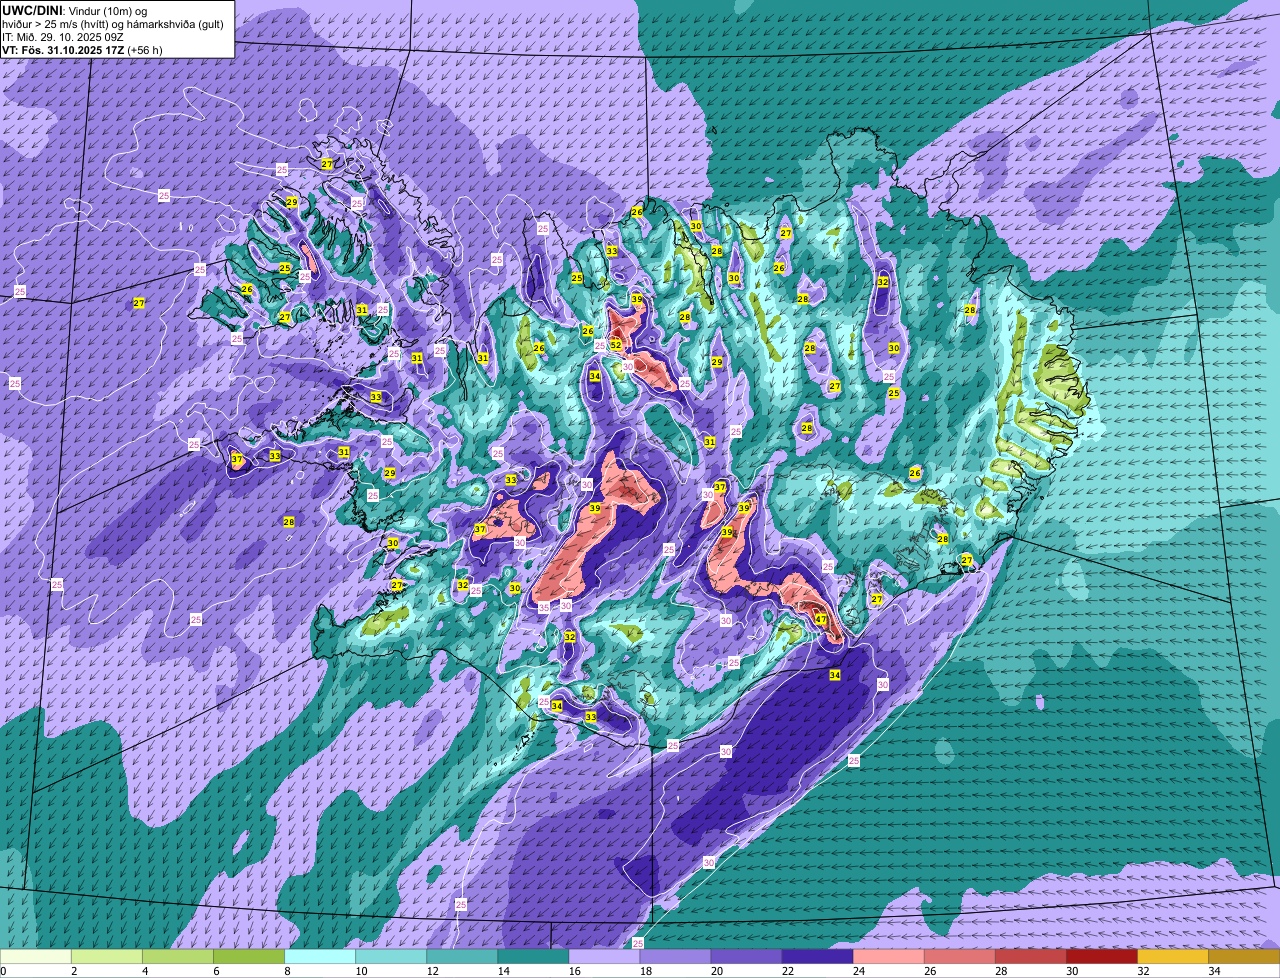1280x978 pixels.
Task: Click the initial time 'IT: Mið. 29. 10. 2025 09Z'
Action: pos(63,36)
